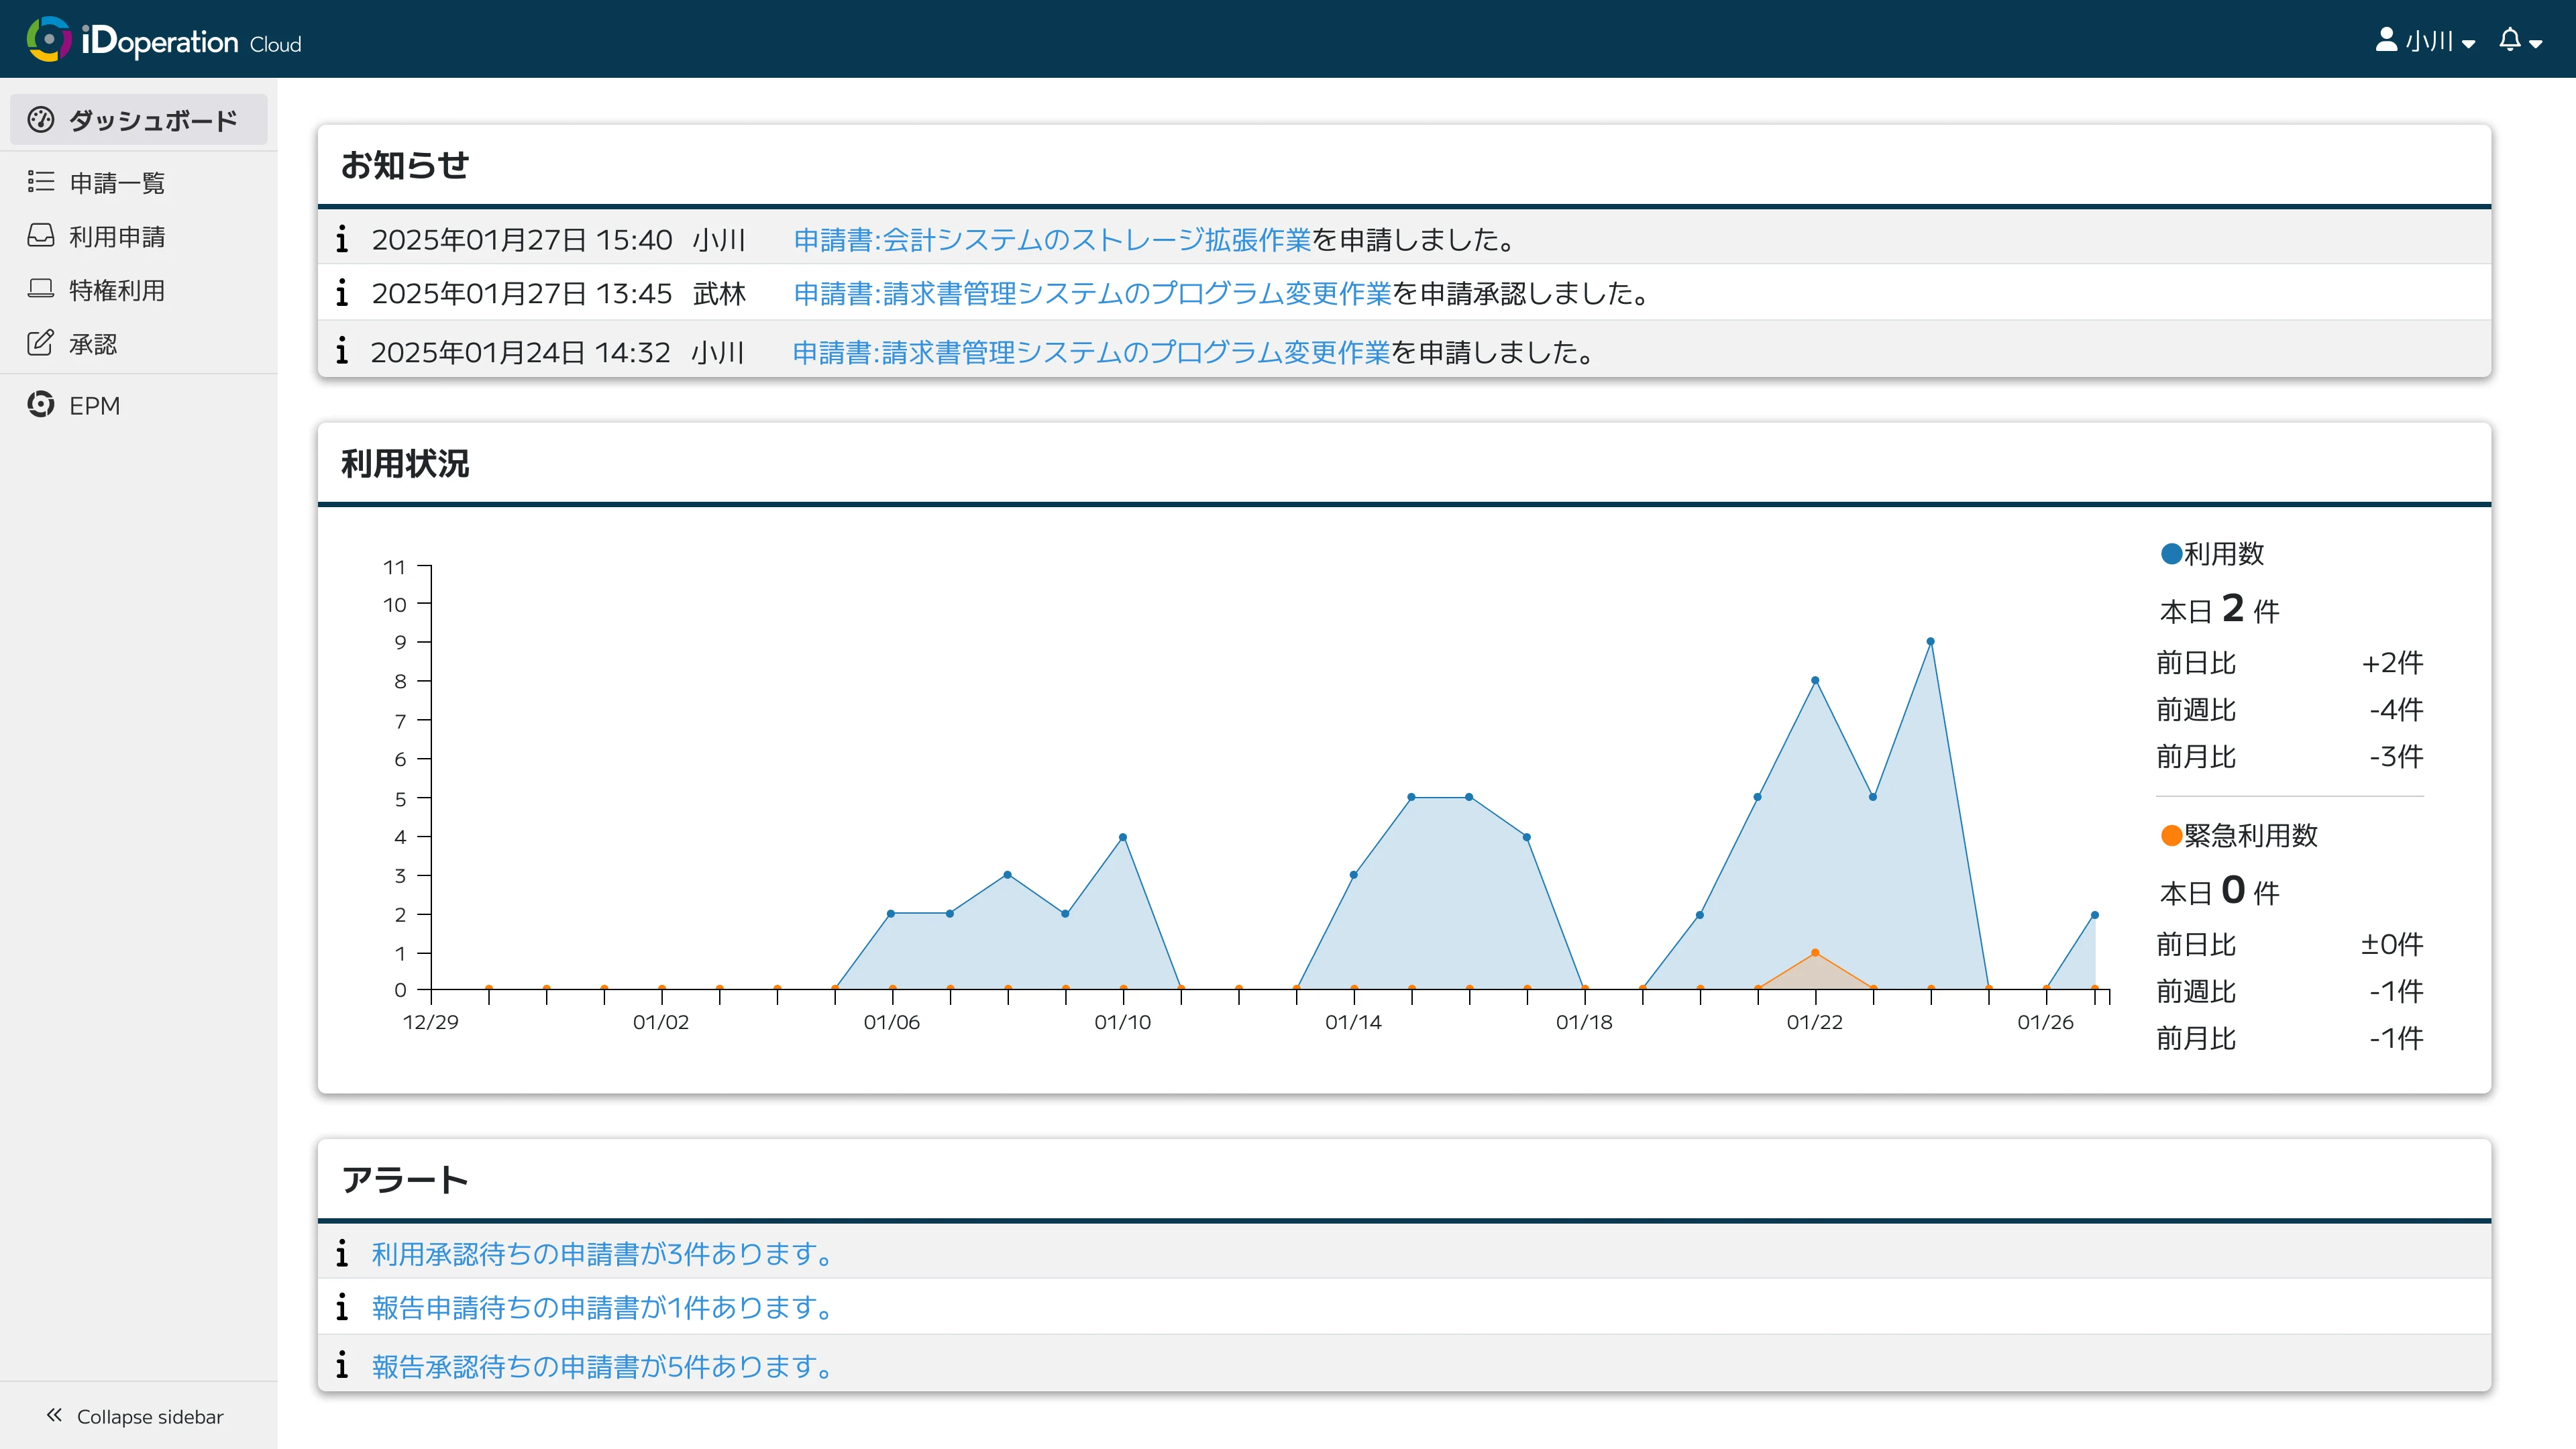The height and width of the screenshot is (1449, 2576).
Task: Click the EPM circular icon
Action: point(41,405)
